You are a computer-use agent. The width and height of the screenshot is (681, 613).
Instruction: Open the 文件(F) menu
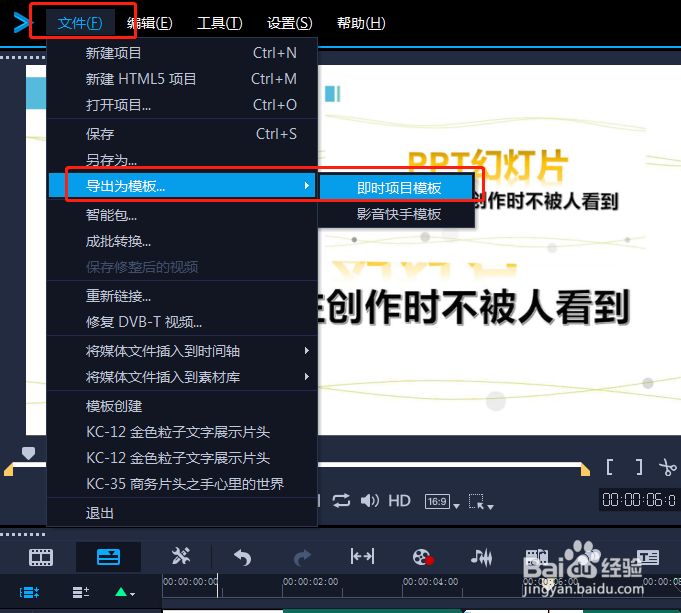(x=80, y=23)
